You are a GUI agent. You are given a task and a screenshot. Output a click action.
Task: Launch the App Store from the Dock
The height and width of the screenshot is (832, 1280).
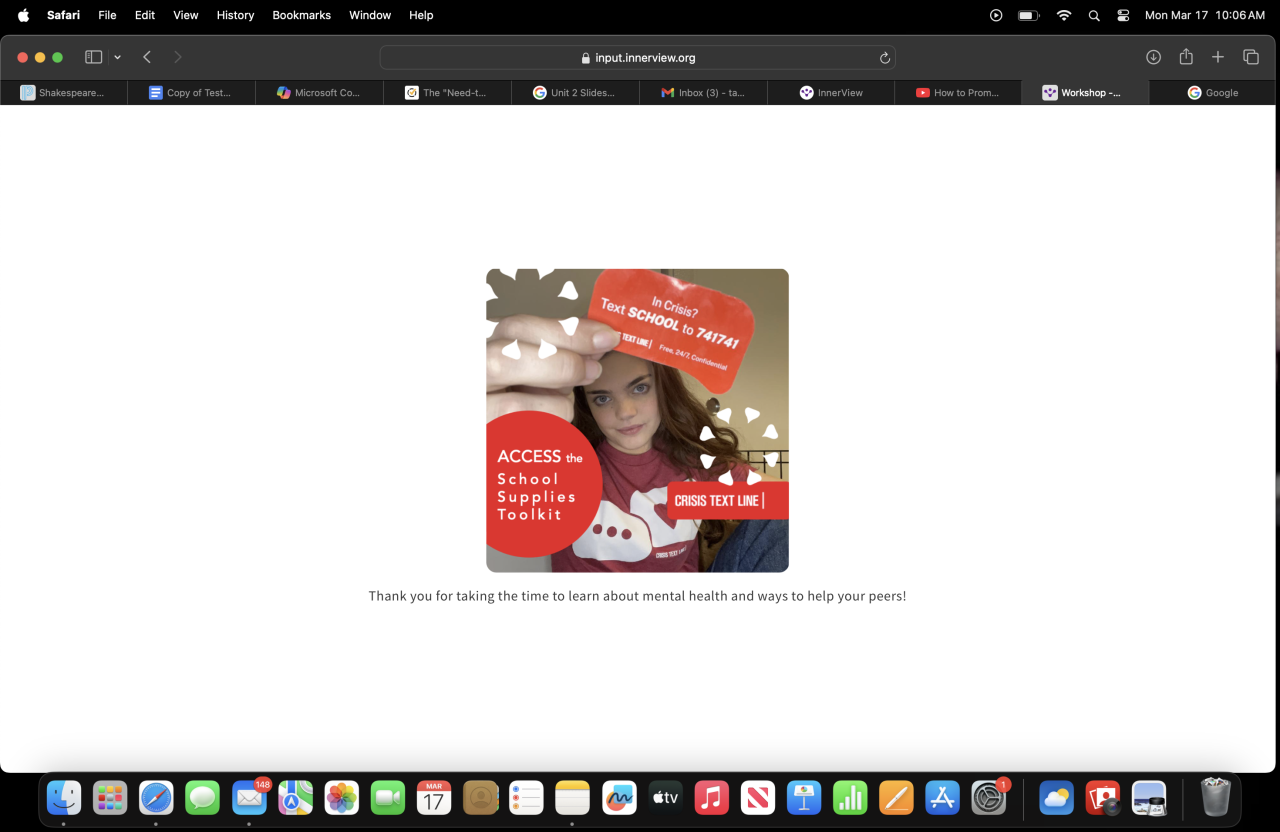tap(943, 798)
